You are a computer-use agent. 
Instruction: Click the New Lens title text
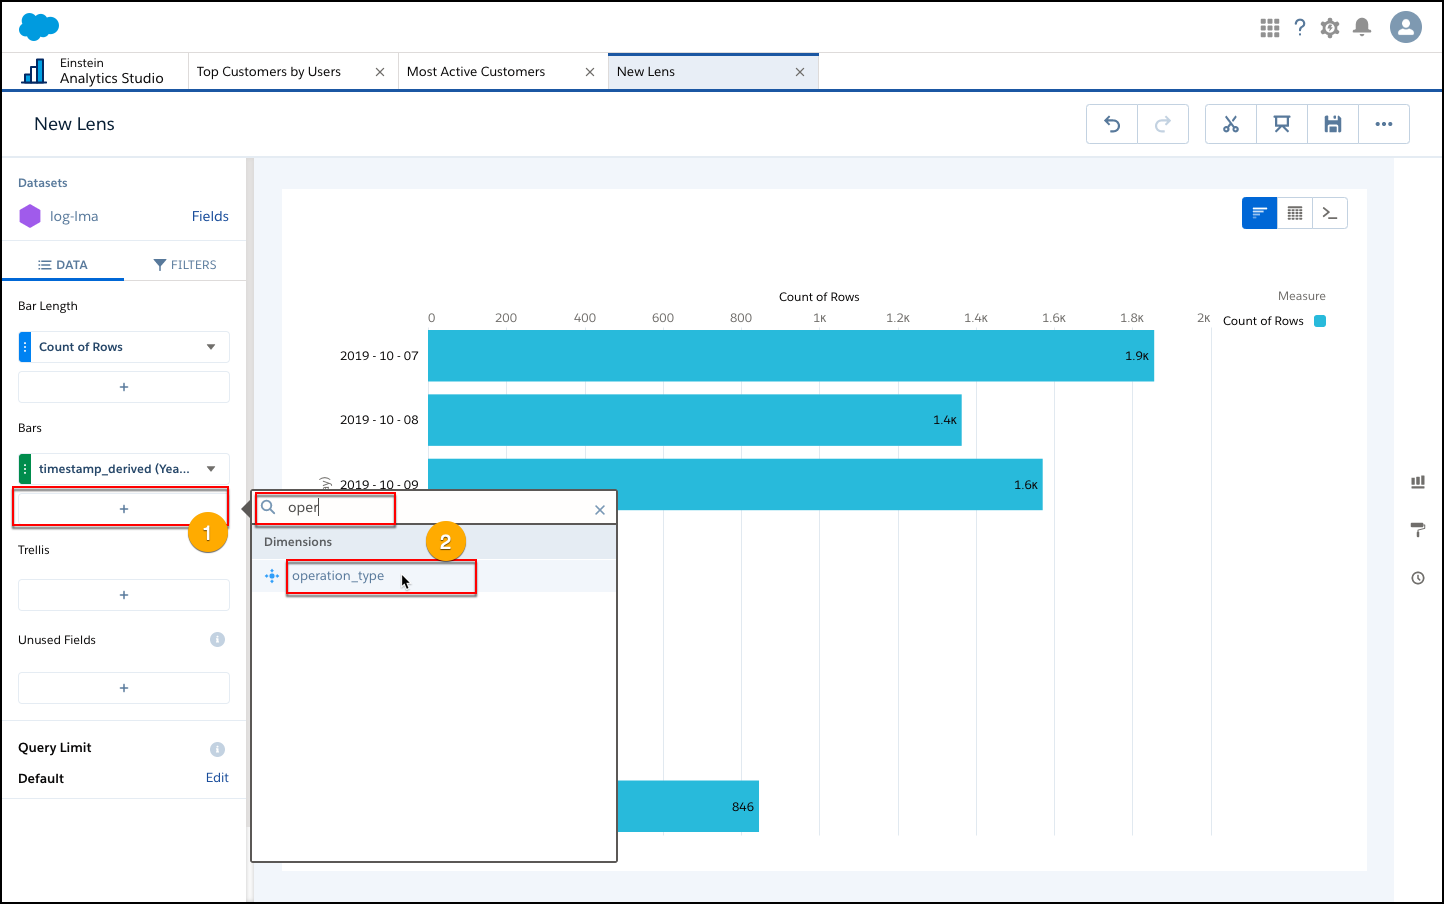click(74, 124)
